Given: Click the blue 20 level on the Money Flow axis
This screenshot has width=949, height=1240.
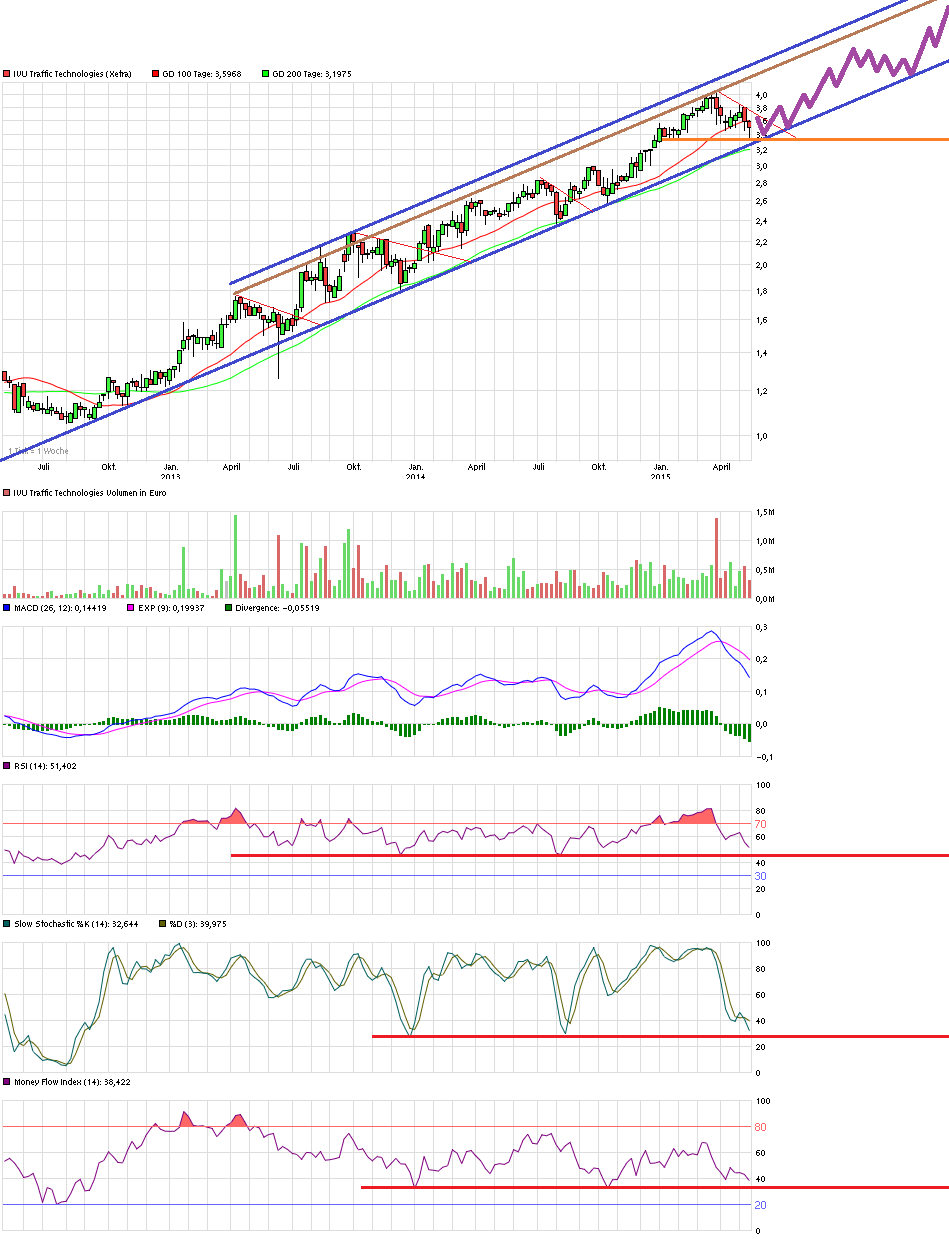Looking at the screenshot, I should (760, 1205).
